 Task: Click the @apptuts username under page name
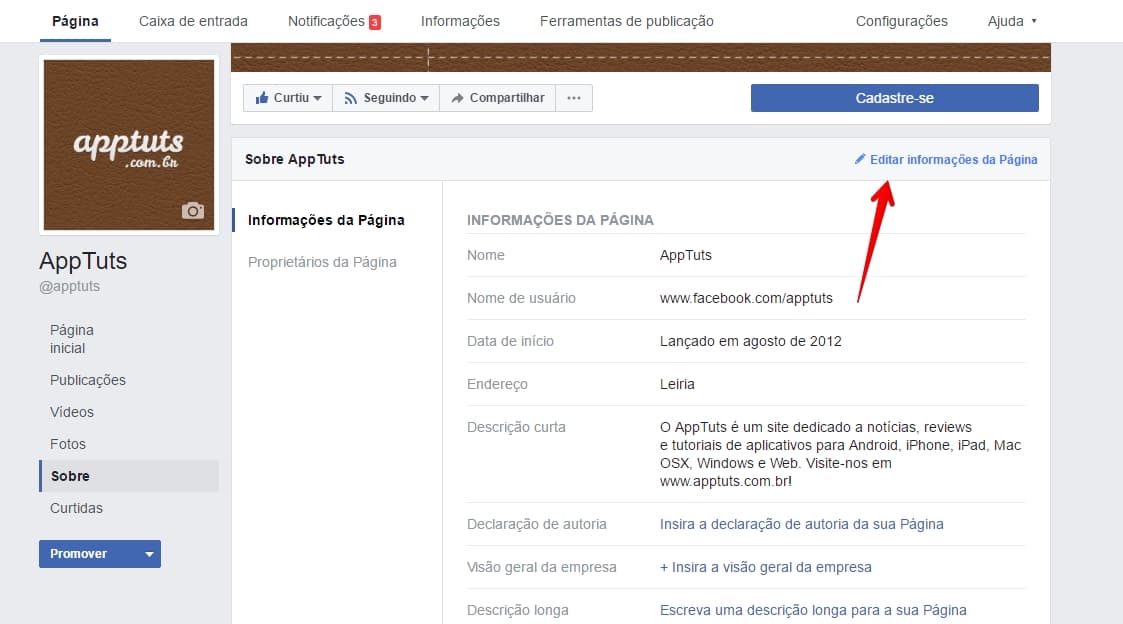tap(69, 287)
